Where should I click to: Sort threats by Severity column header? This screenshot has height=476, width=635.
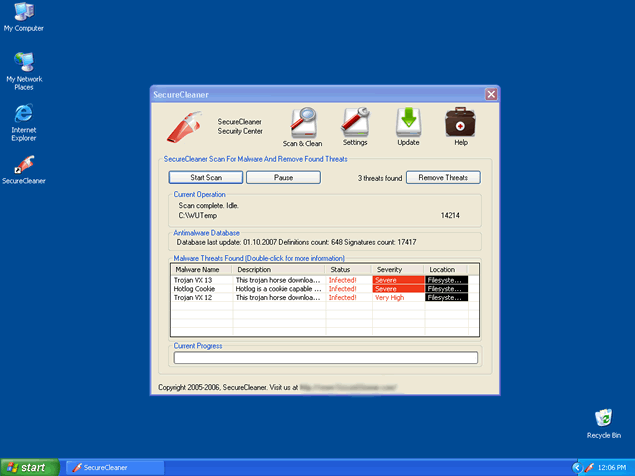point(397,270)
